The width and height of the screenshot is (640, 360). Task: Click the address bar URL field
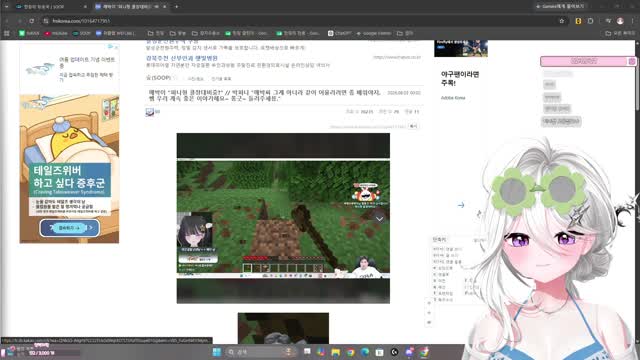pos(302,21)
